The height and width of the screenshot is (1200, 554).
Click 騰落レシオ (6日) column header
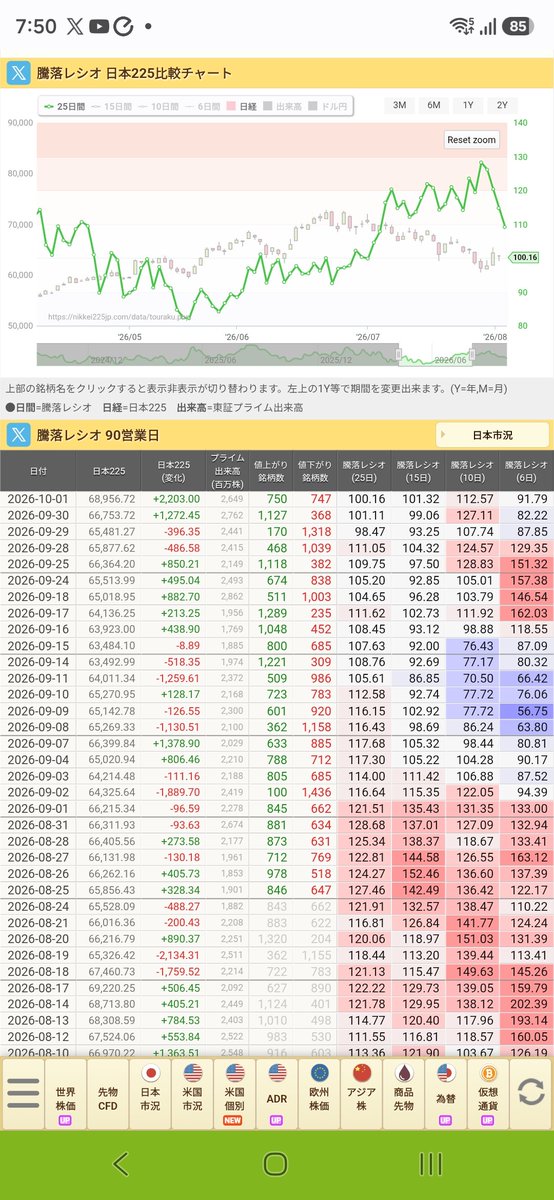[x=525, y=469]
